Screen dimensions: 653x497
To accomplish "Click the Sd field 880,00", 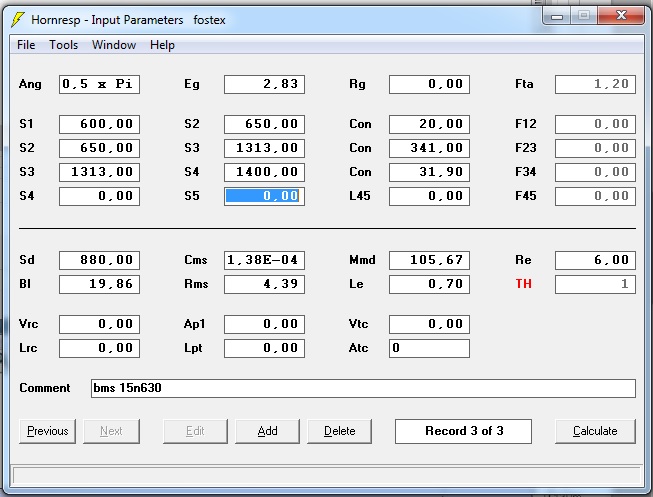I will point(99,260).
